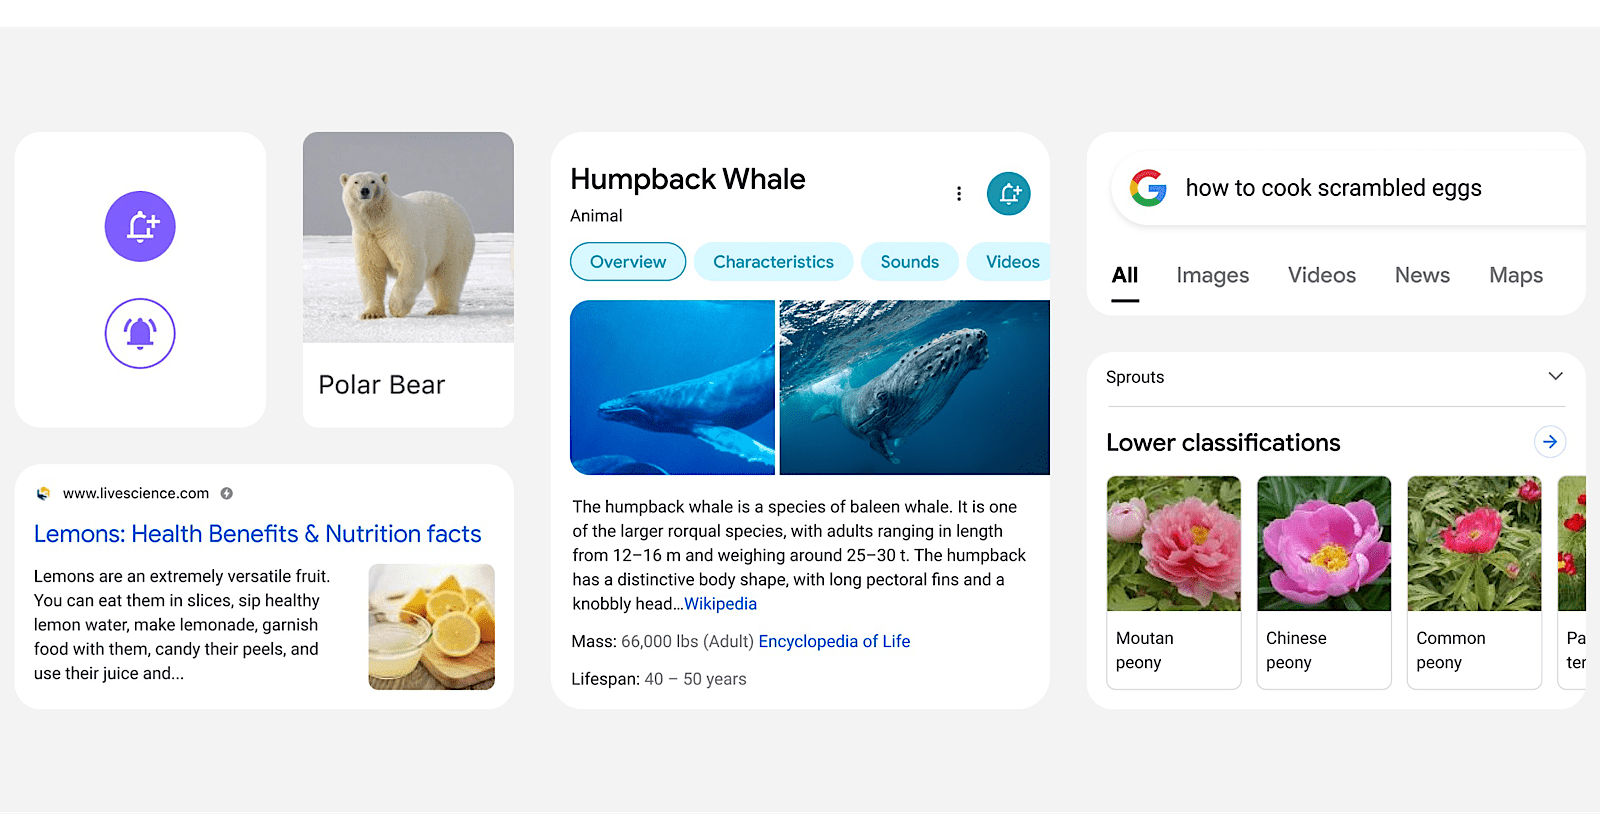Click the purple filled add-notification bell icon

tap(140, 227)
